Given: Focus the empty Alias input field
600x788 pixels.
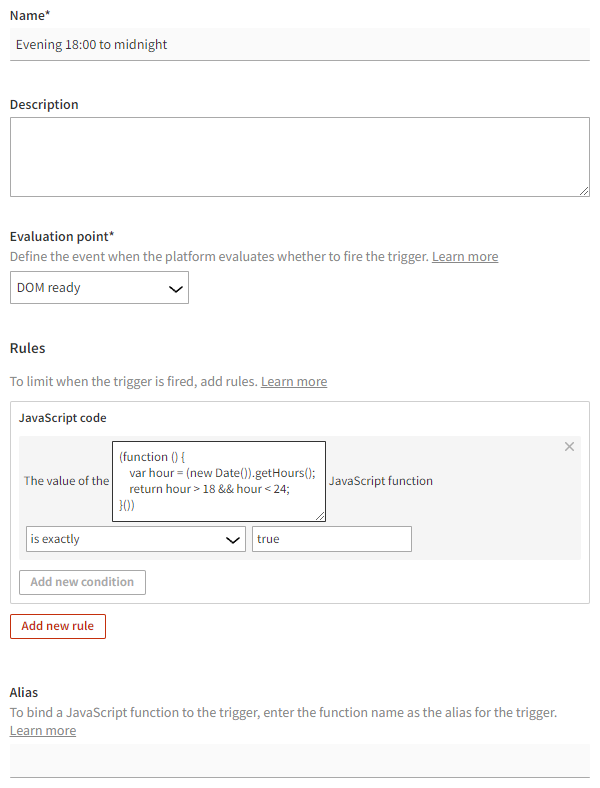Looking at the screenshot, I should point(300,760).
